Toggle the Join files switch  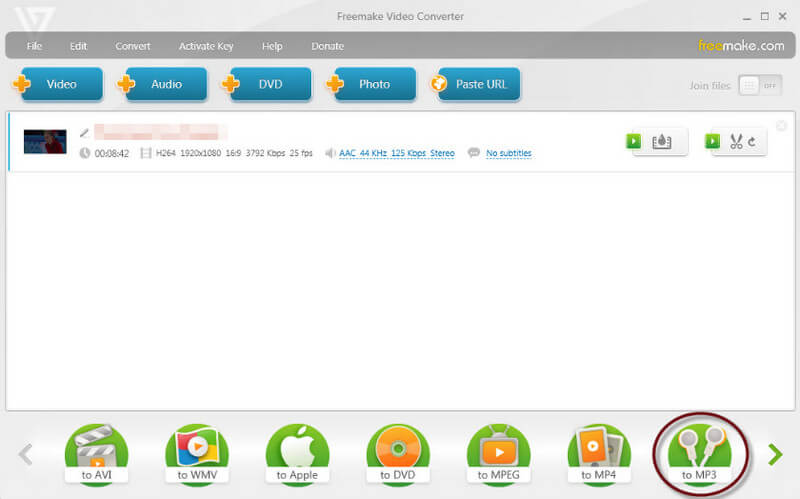click(760, 86)
